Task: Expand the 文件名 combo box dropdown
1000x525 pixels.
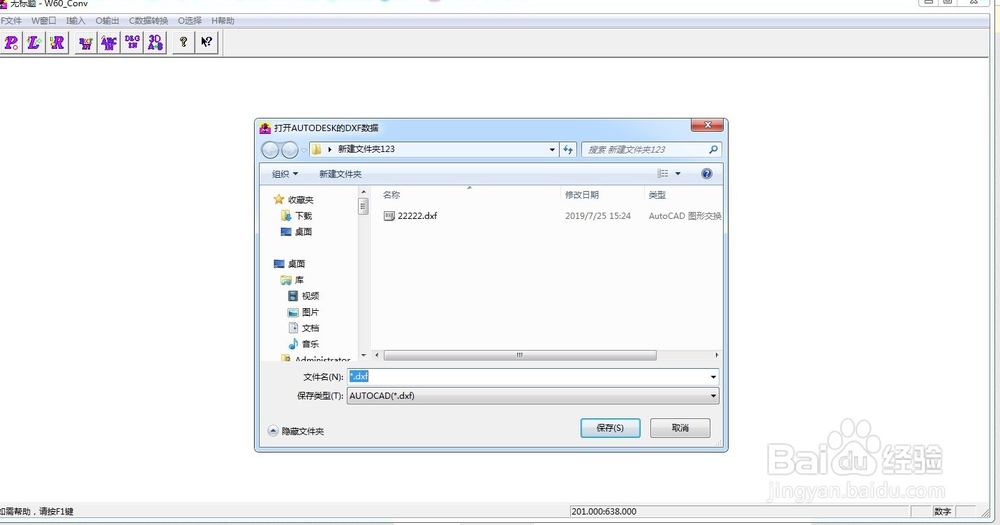Action: 713,377
